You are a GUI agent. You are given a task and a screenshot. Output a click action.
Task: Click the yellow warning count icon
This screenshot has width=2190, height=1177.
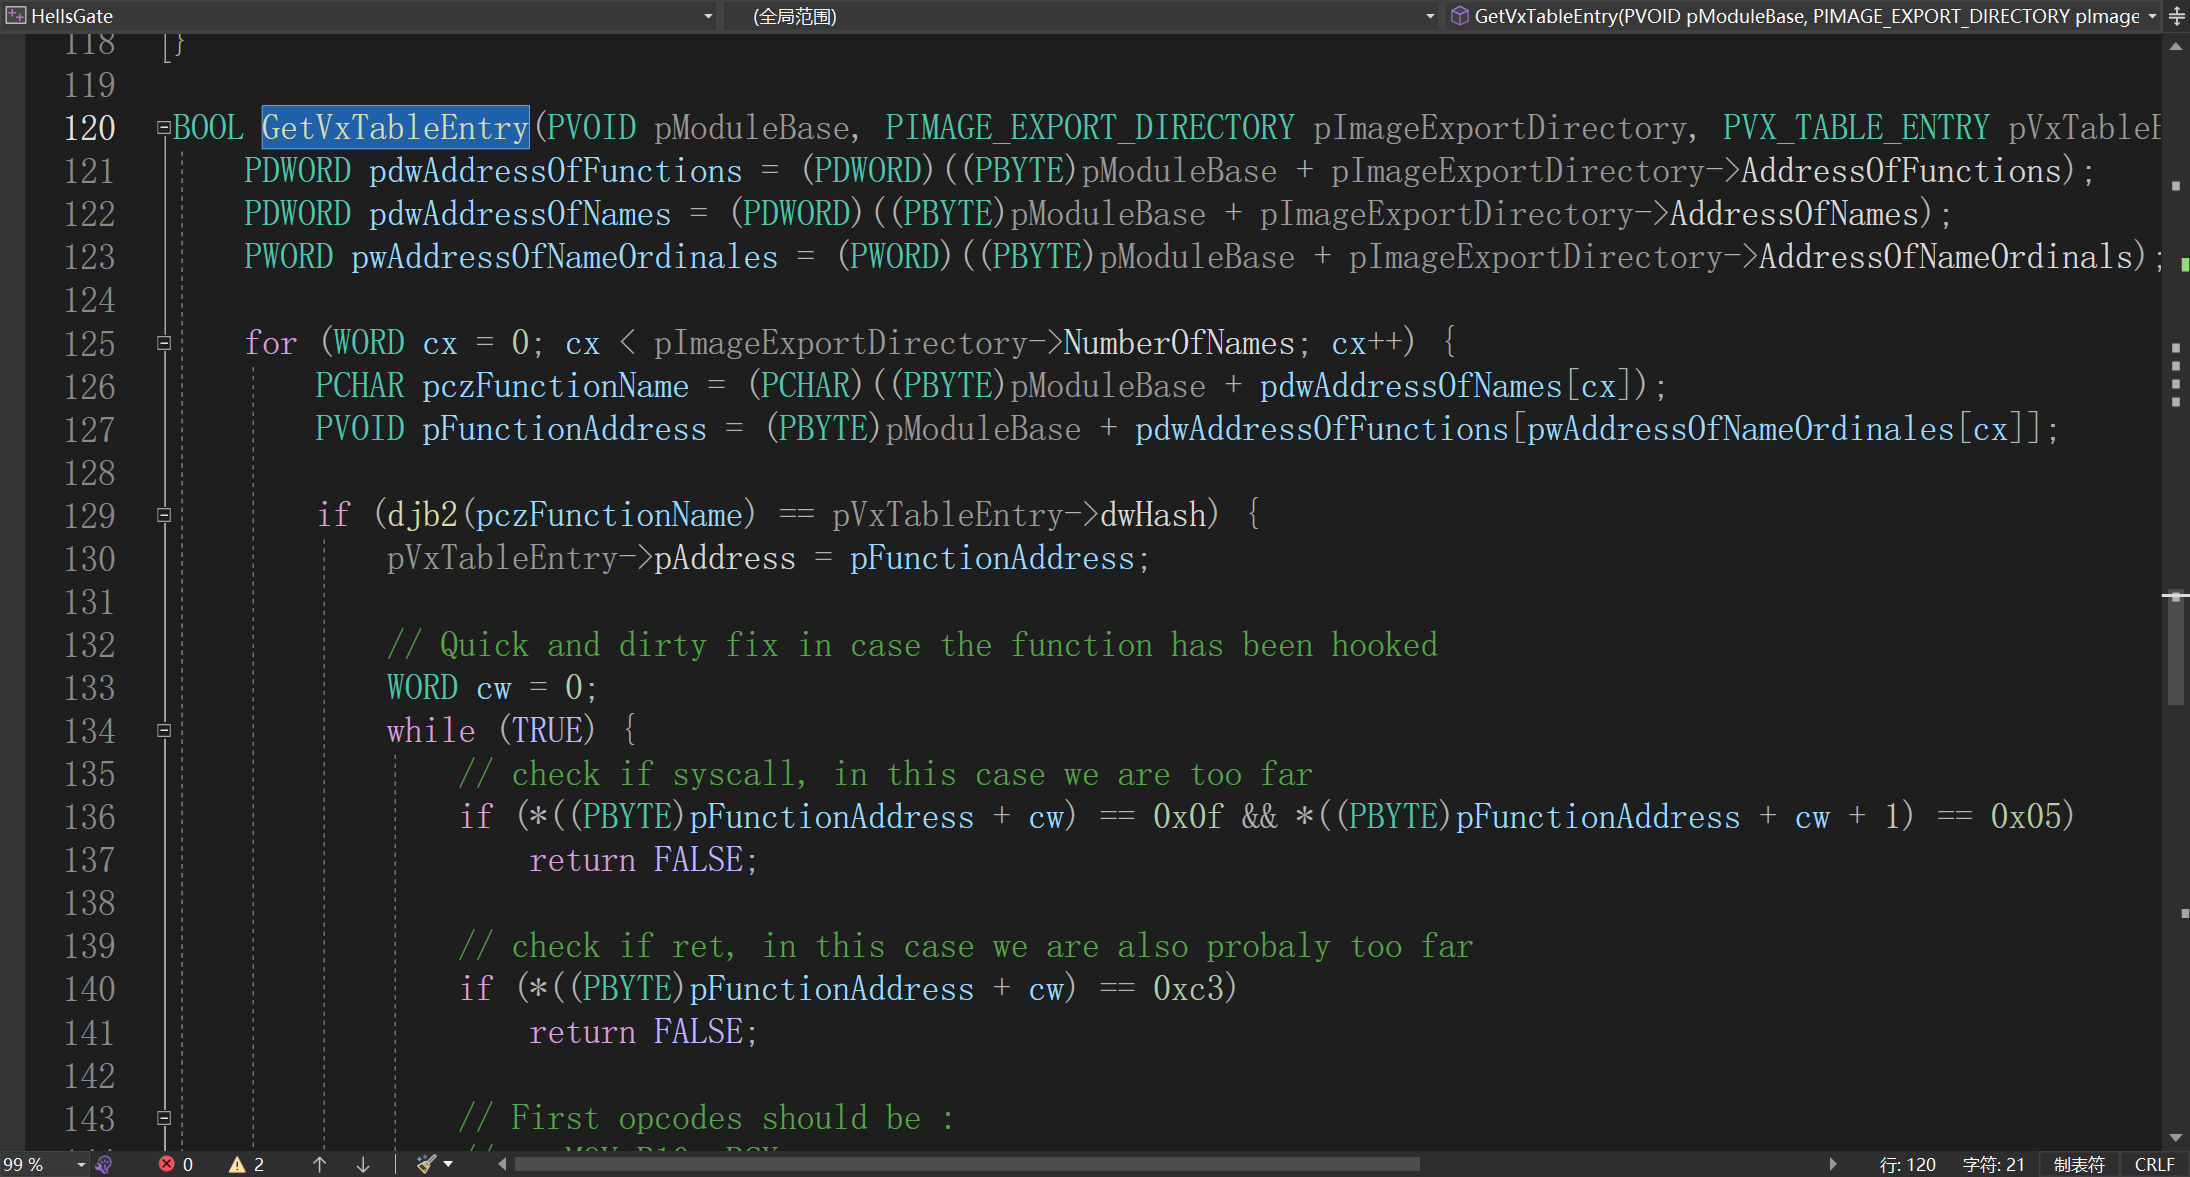[237, 1164]
